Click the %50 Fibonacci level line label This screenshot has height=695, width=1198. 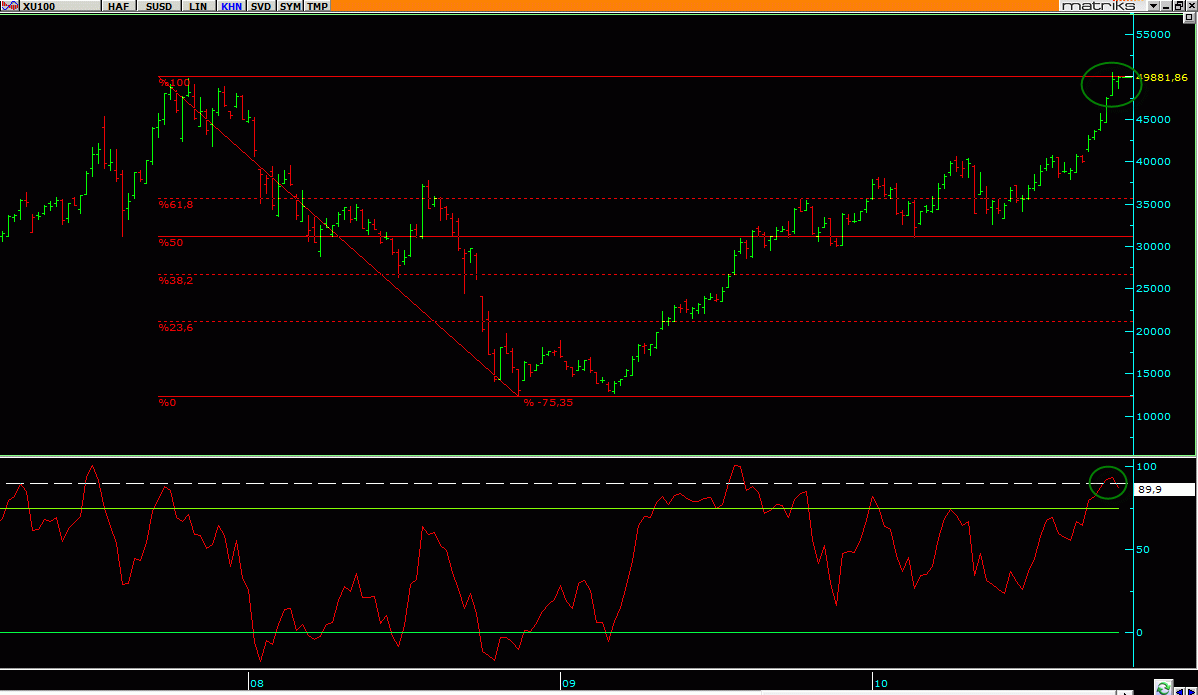[x=171, y=242]
